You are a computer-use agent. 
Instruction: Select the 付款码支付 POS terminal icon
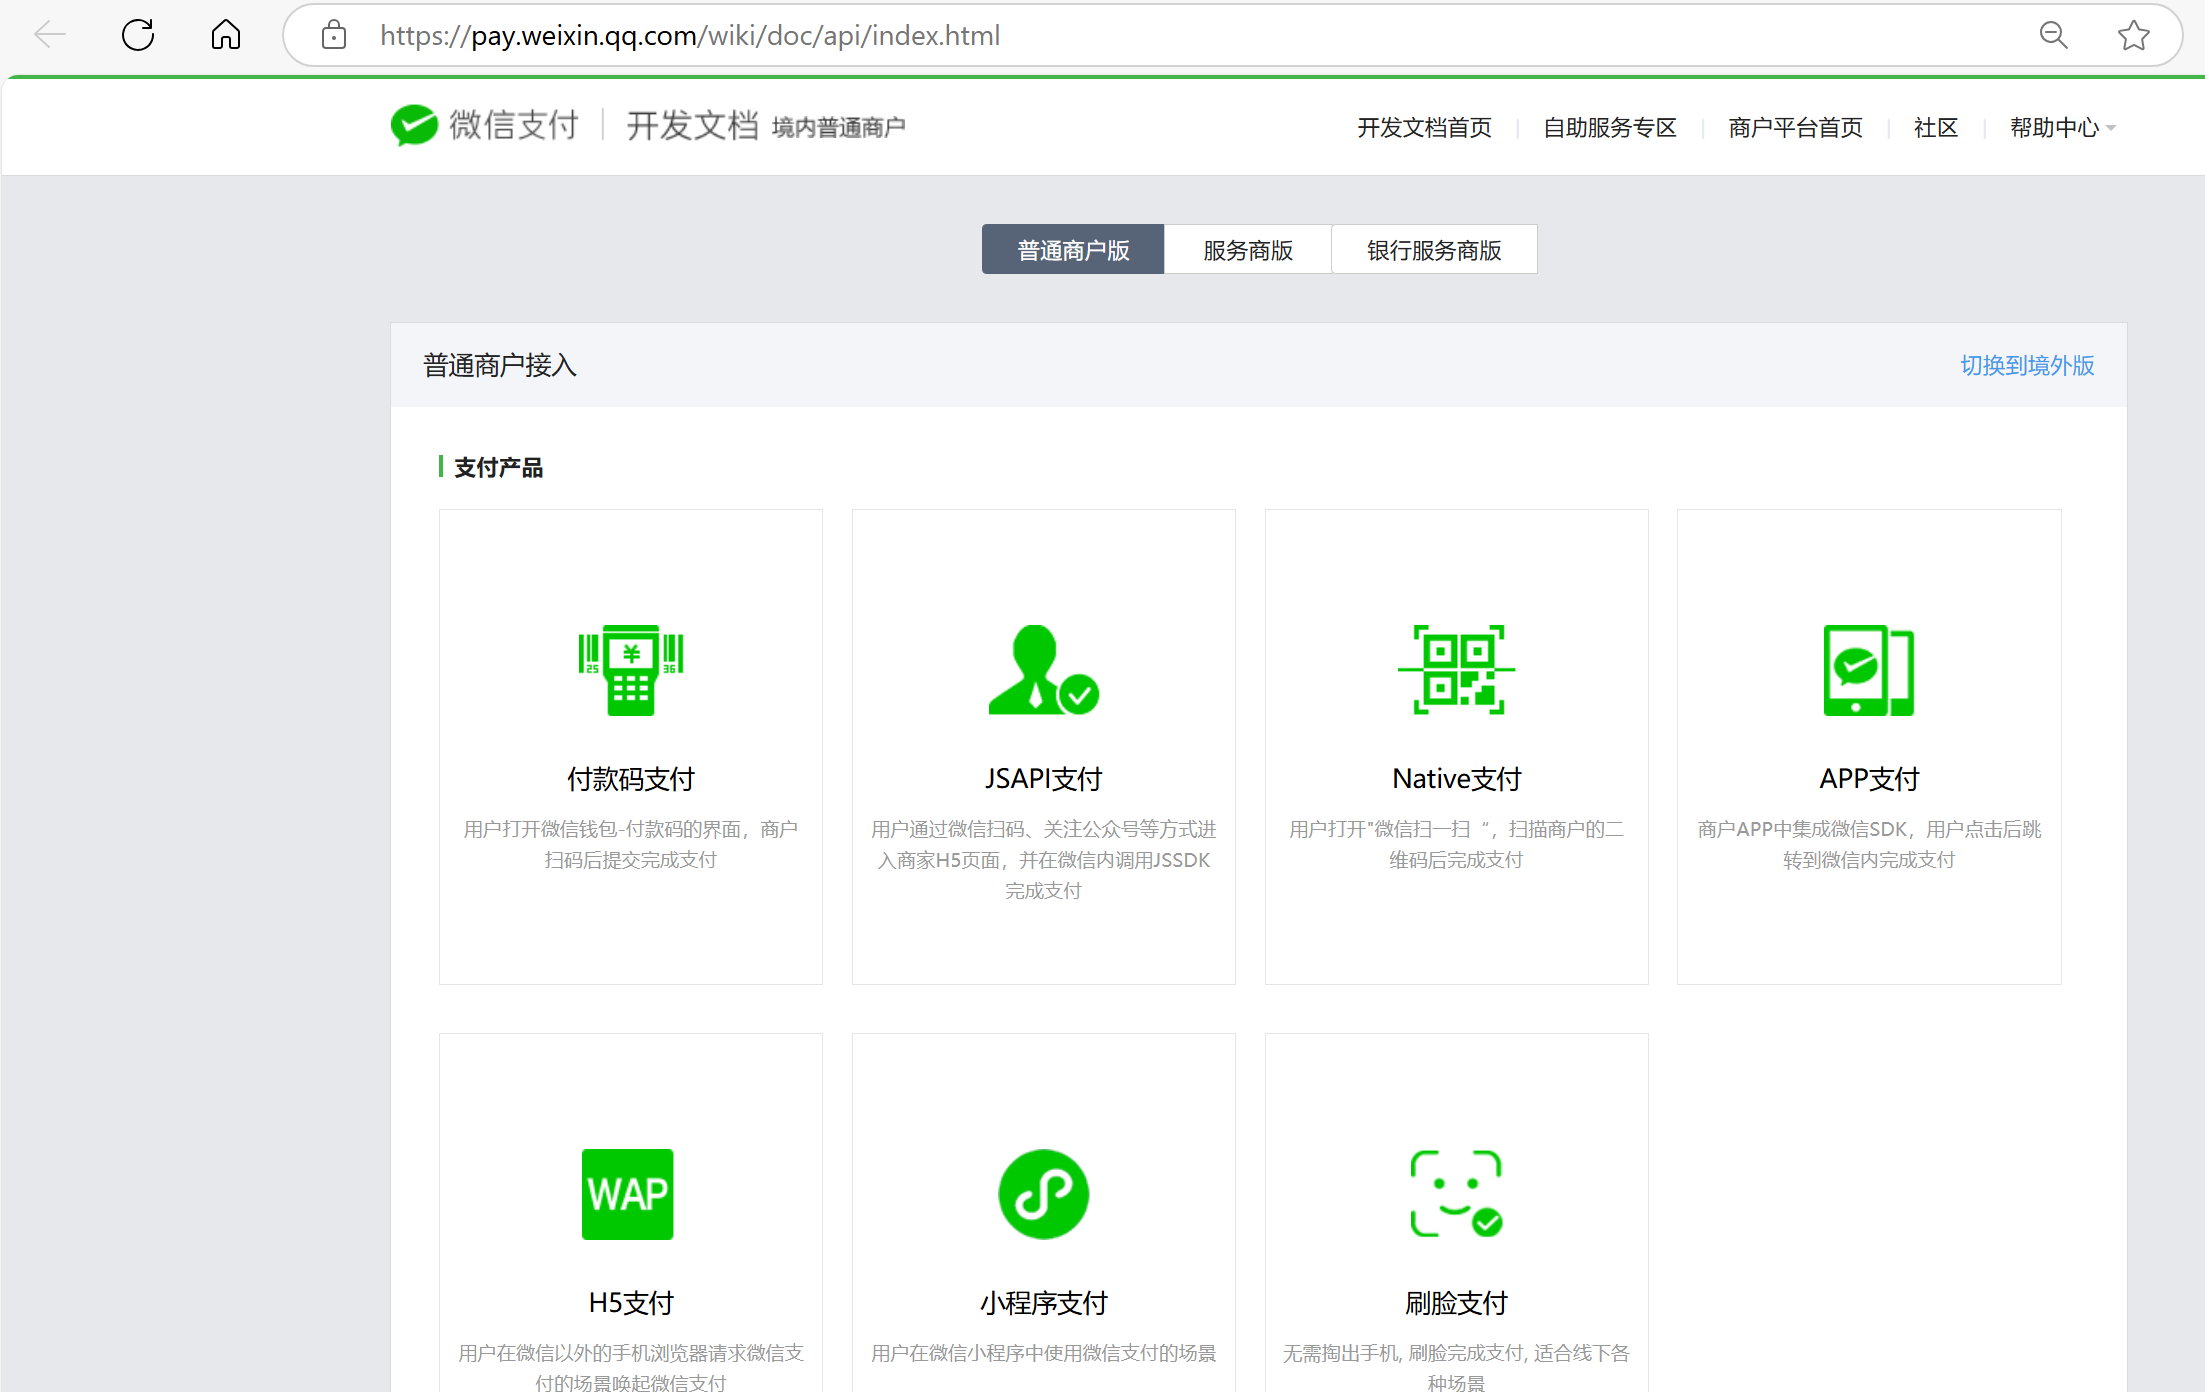629,669
